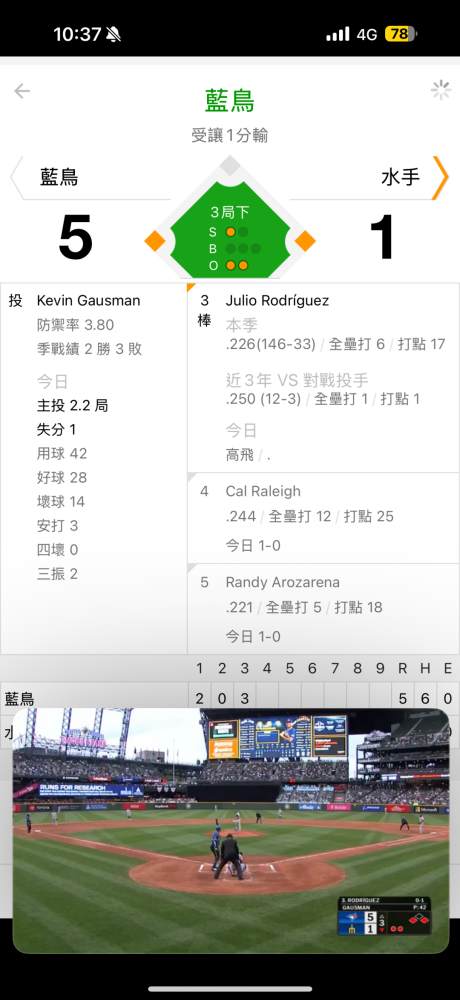
Task: Tap the 藍鳥 row in scoreboard
Action: [x=230, y=698]
